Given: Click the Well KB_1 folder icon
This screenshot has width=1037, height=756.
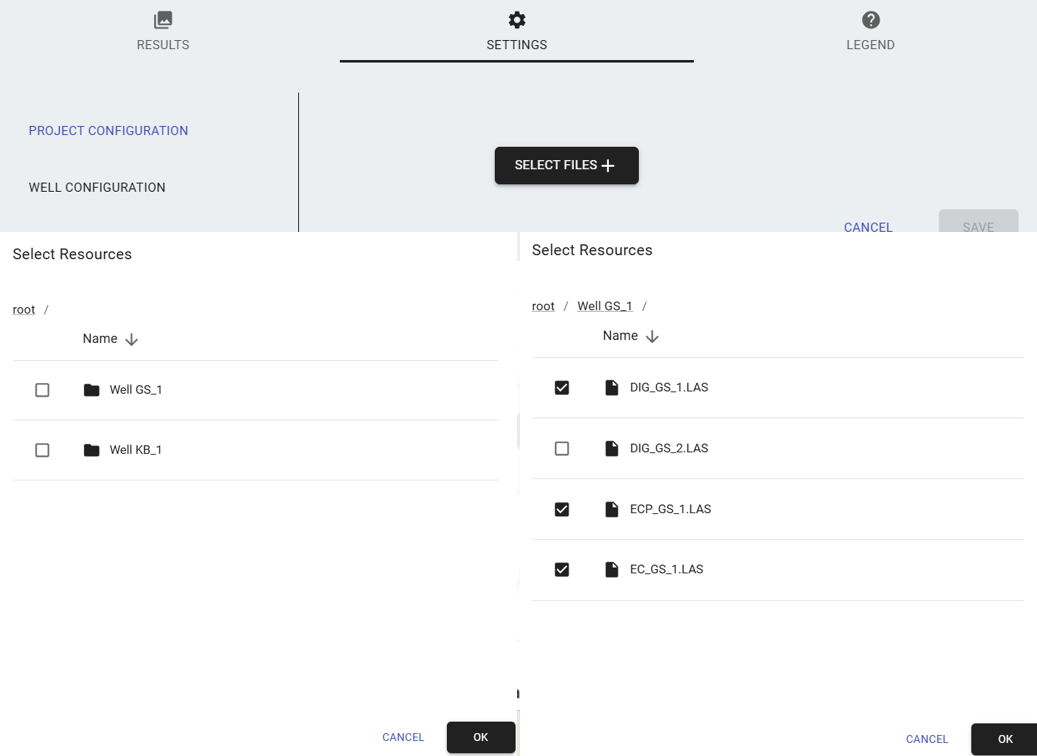Looking at the screenshot, I should click(92, 450).
